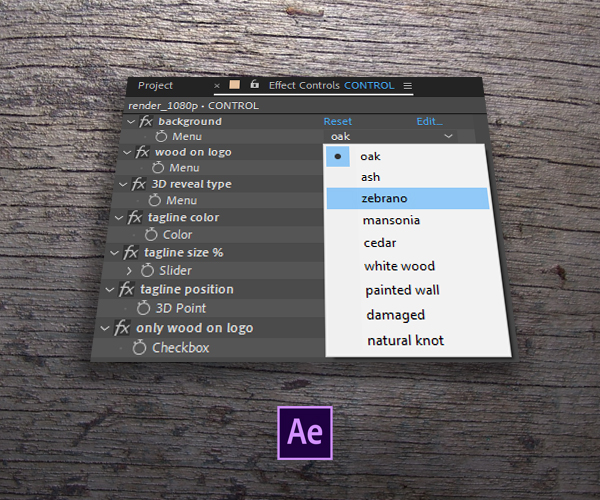Open the background Menu dropdown showing oak
The height and width of the screenshot is (500, 600).
(x=390, y=136)
